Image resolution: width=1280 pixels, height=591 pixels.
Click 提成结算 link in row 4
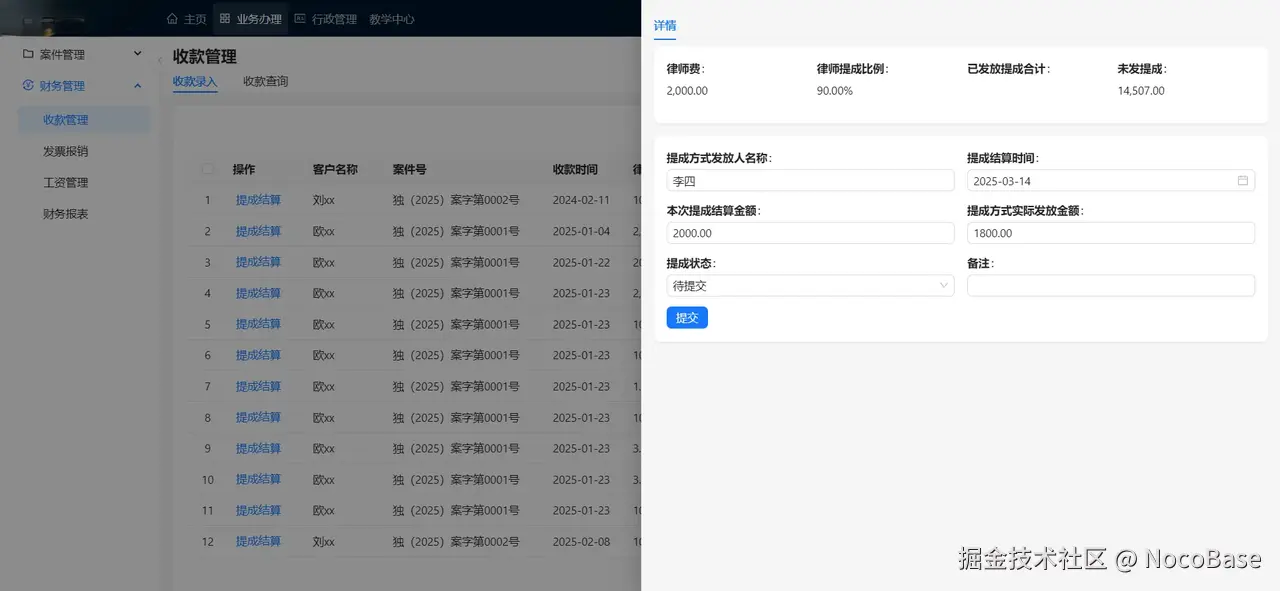[x=258, y=293]
